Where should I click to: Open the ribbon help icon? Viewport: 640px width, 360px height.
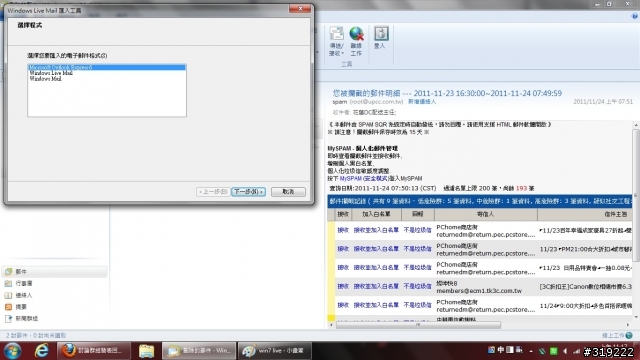(635, 16)
